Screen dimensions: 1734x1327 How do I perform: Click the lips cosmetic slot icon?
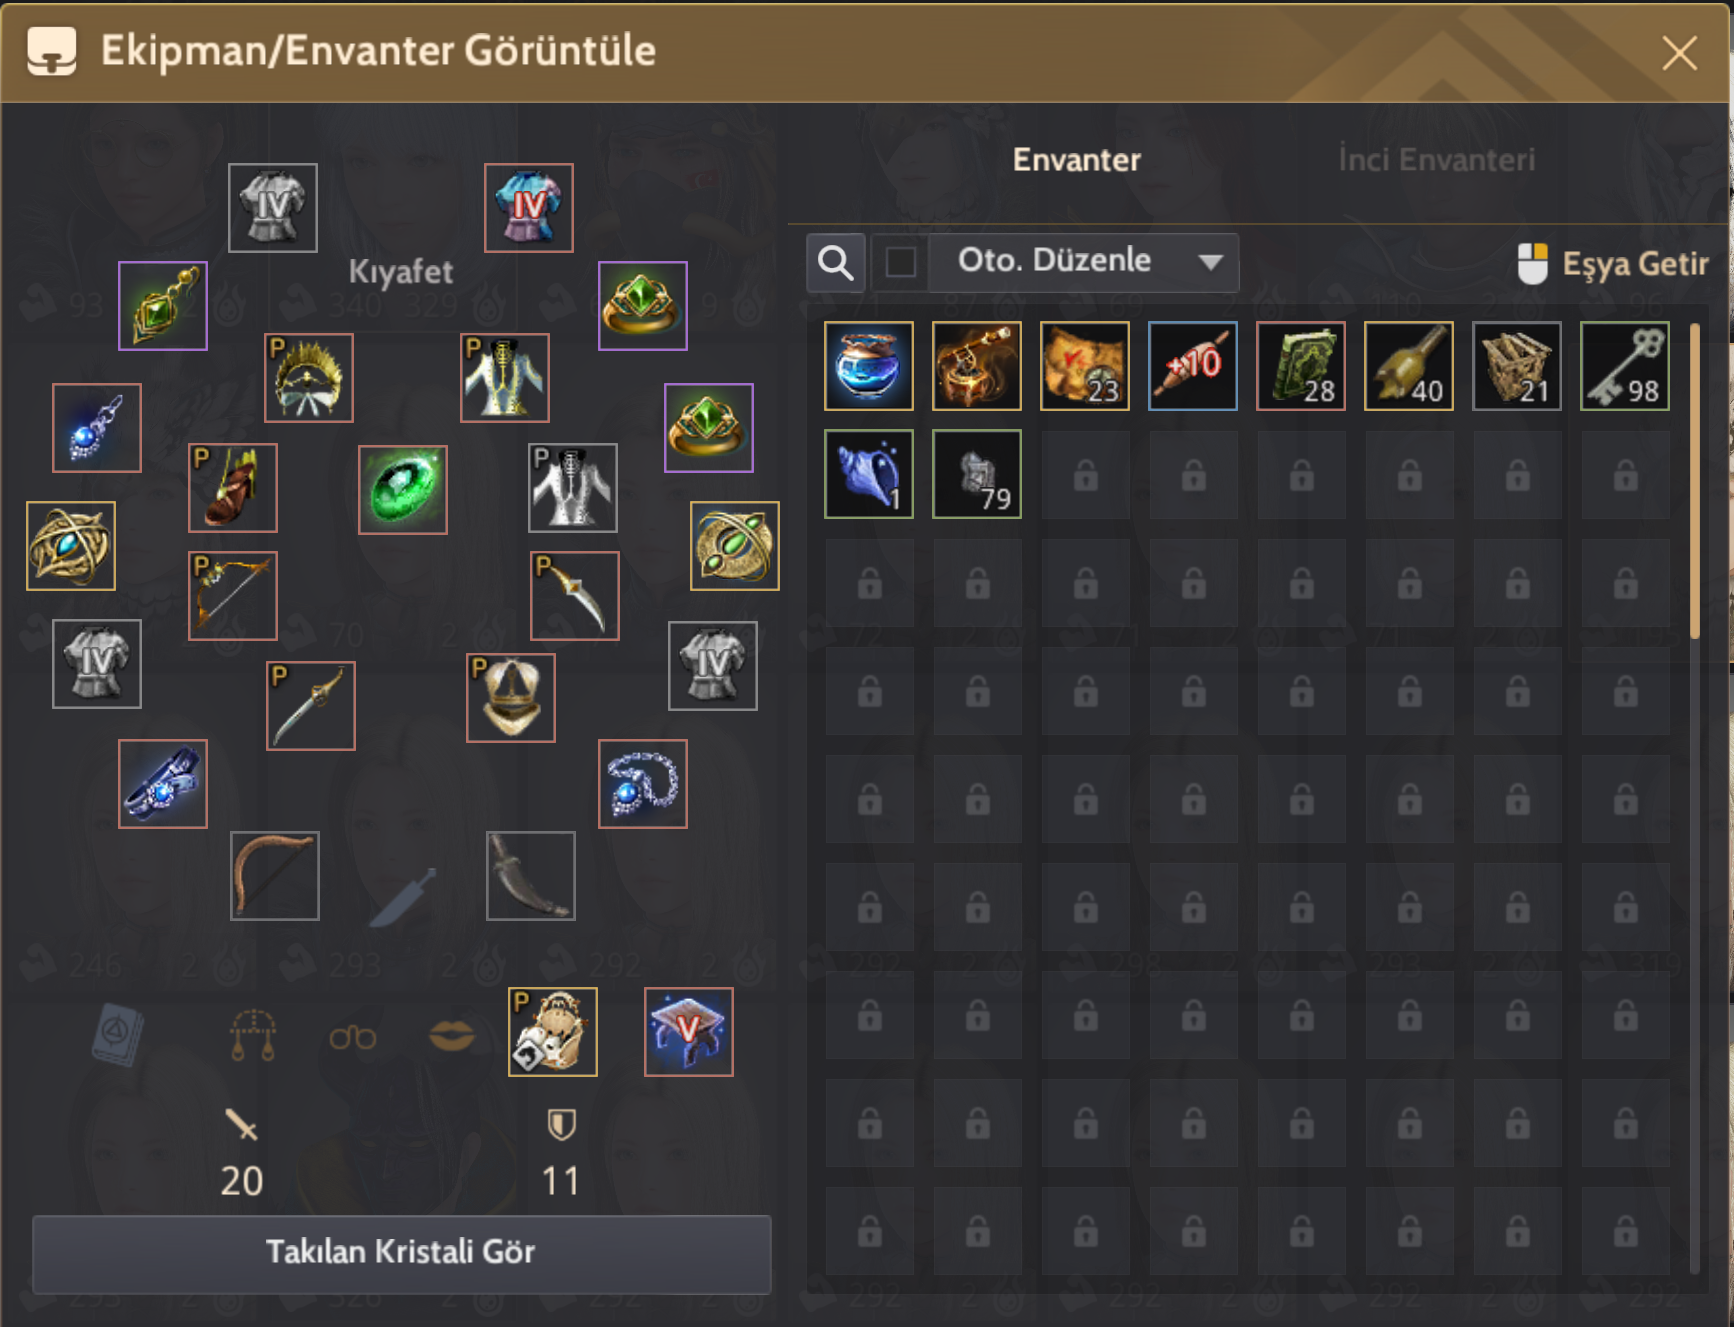pyautogui.click(x=452, y=1036)
